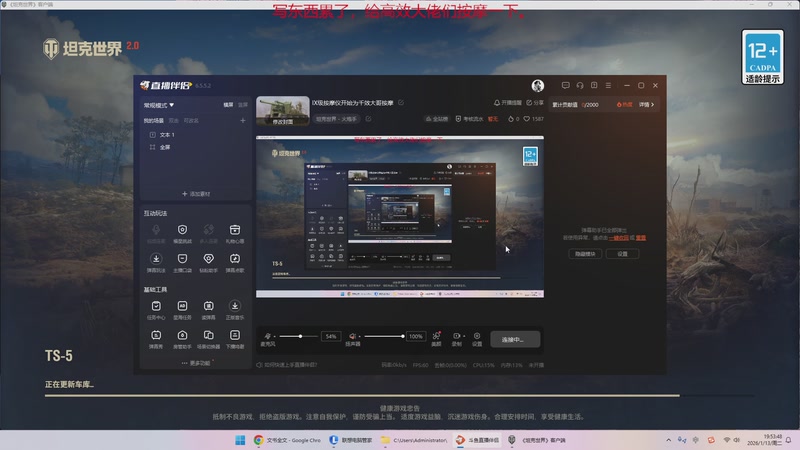Open the 常规模式 mode dropdown

(x=159, y=105)
